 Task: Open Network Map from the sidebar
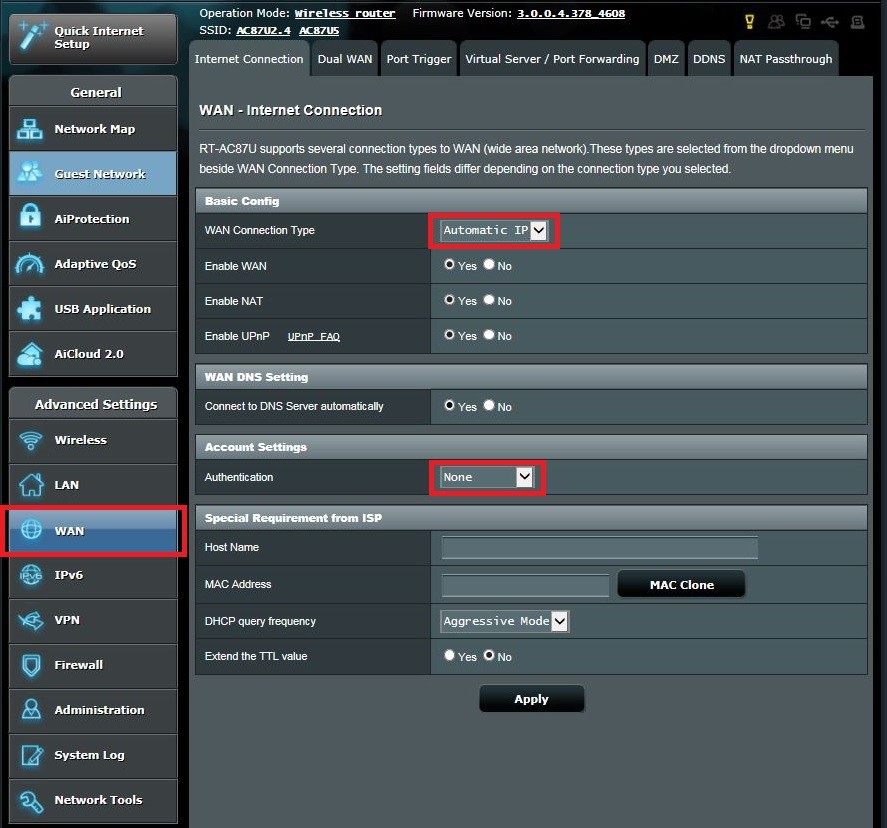point(93,129)
